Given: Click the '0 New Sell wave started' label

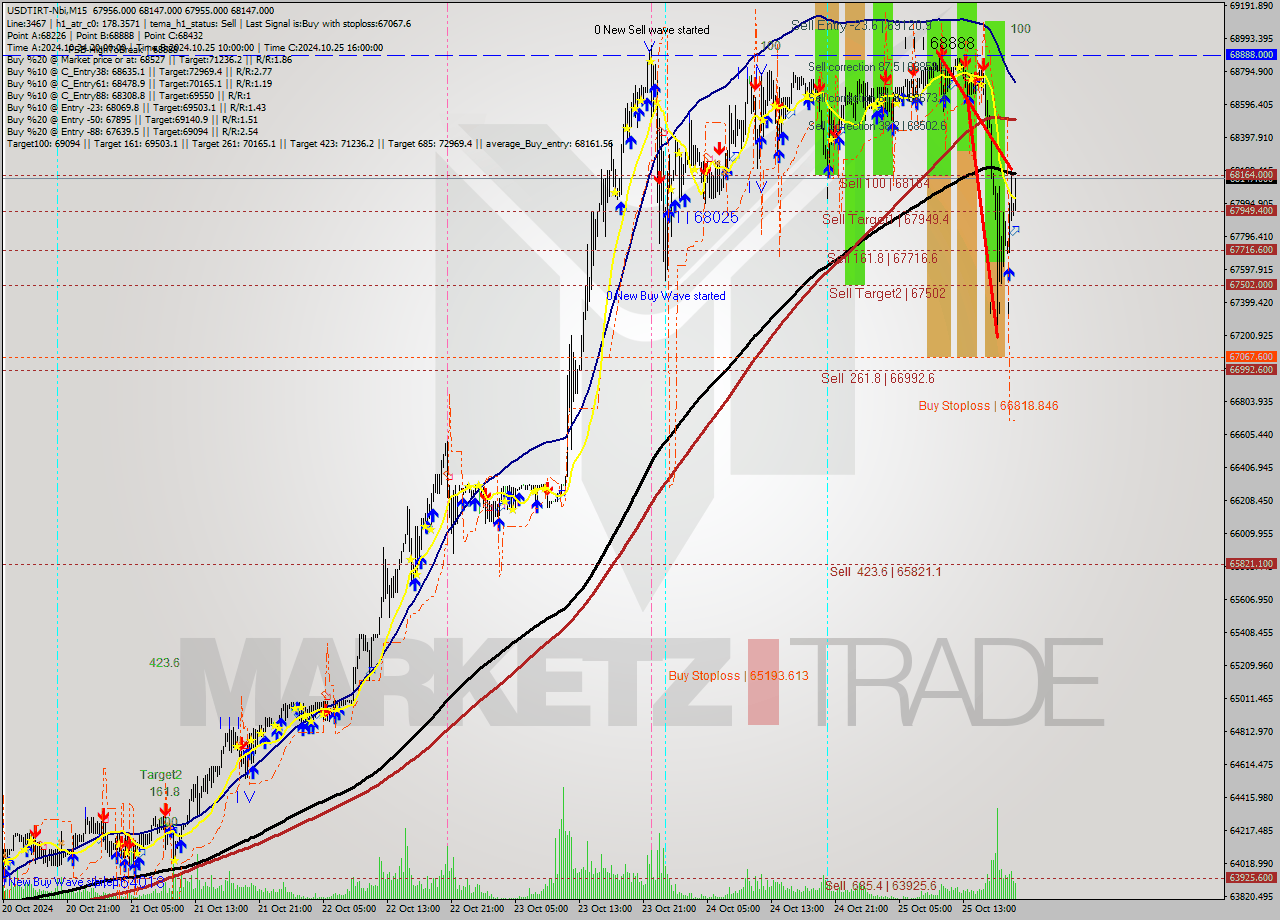Looking at the screenshot, I should [652, 30].
